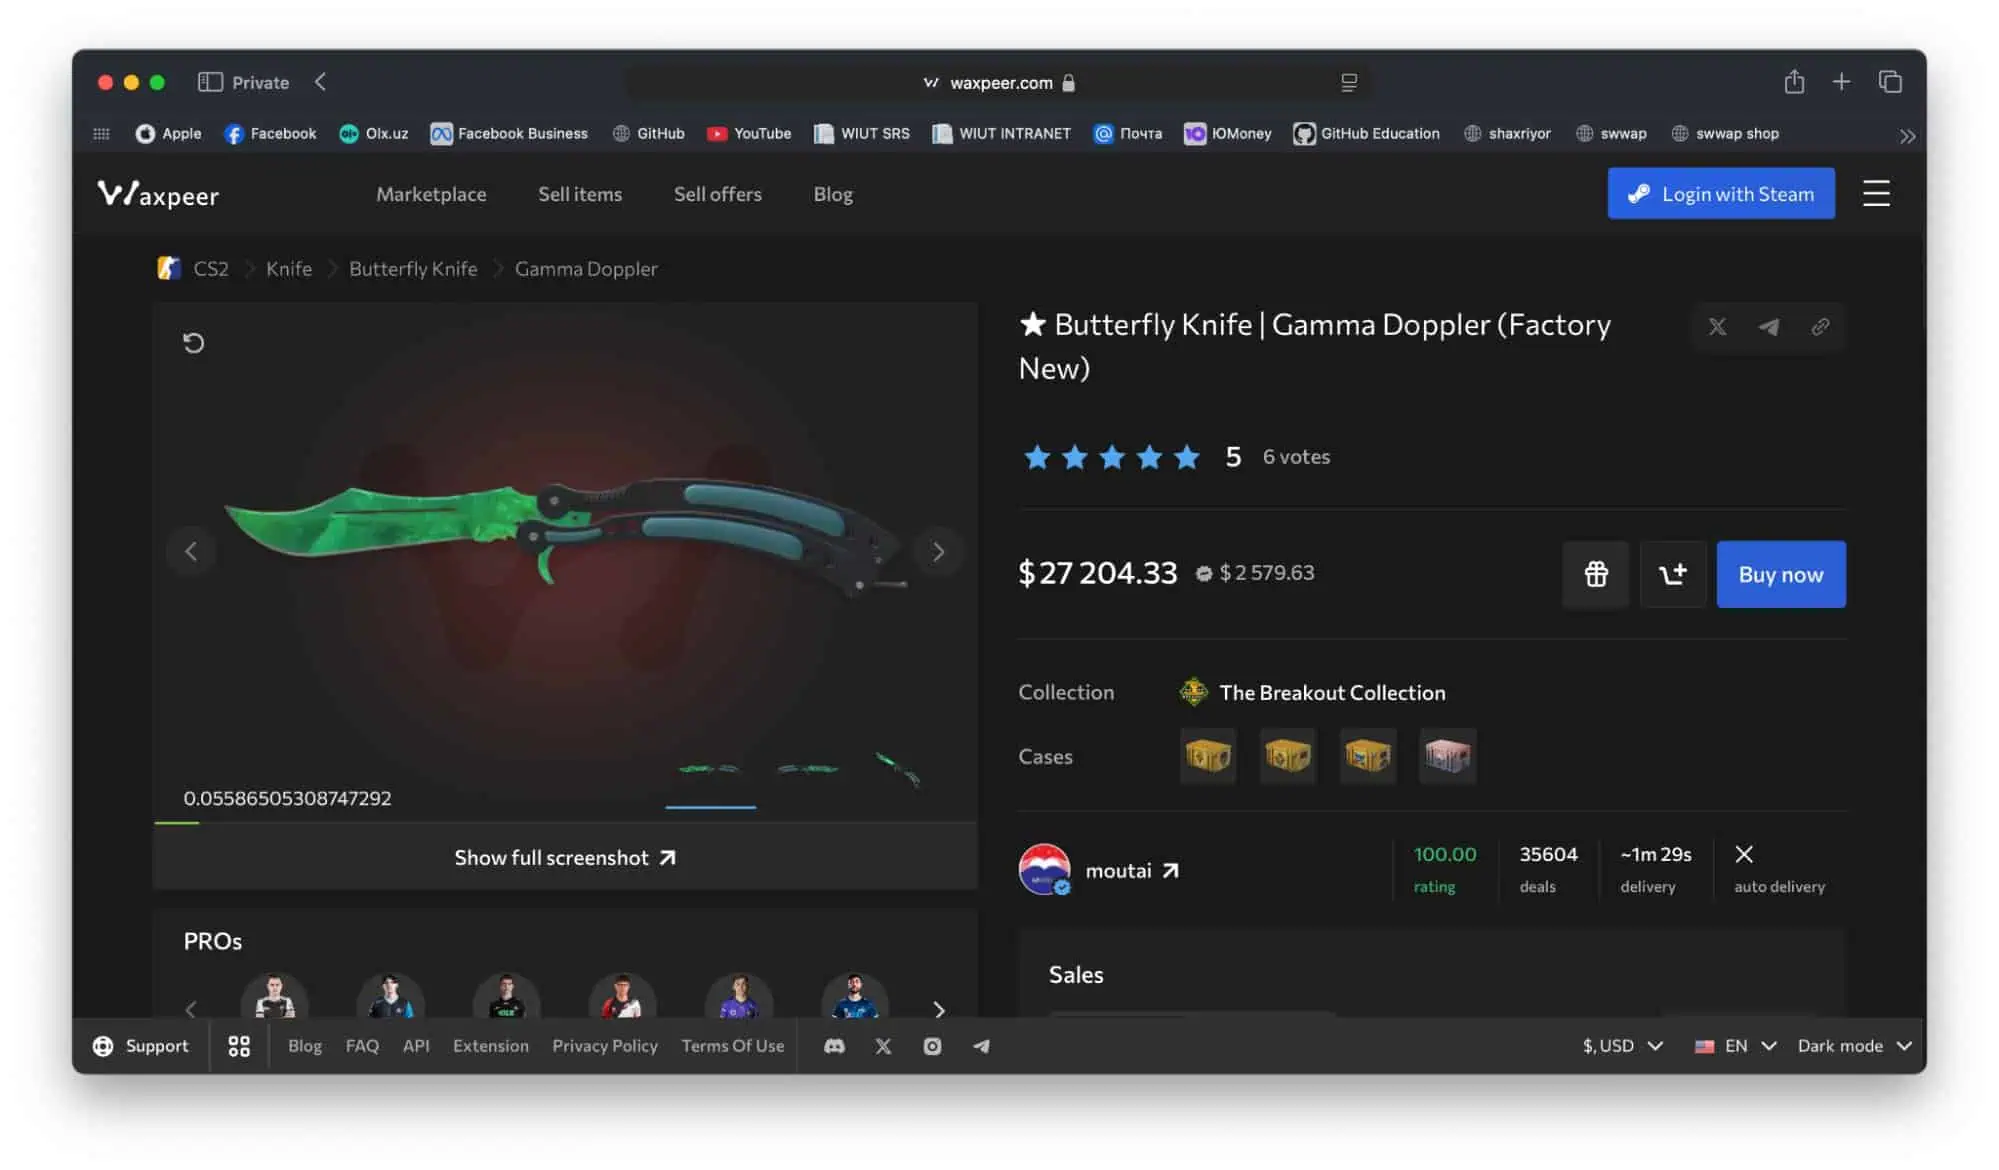Open the apps grid icon in footer
The height and width of the screenshot is (1170, 1999).
(238, 1046)
